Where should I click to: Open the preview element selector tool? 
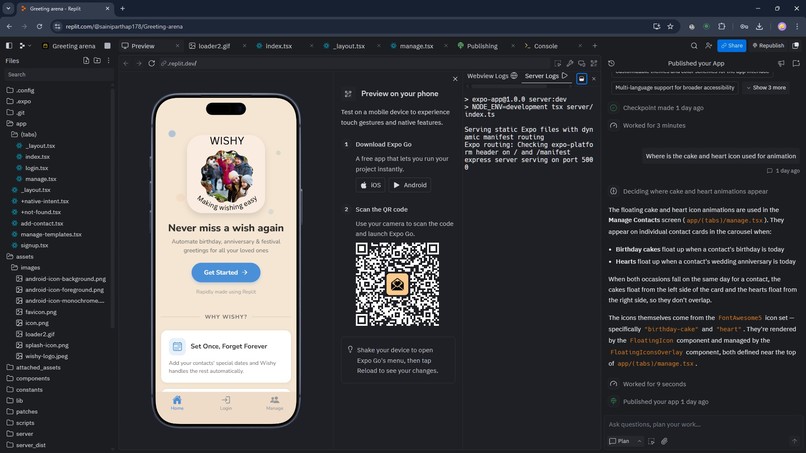[558, 63]
